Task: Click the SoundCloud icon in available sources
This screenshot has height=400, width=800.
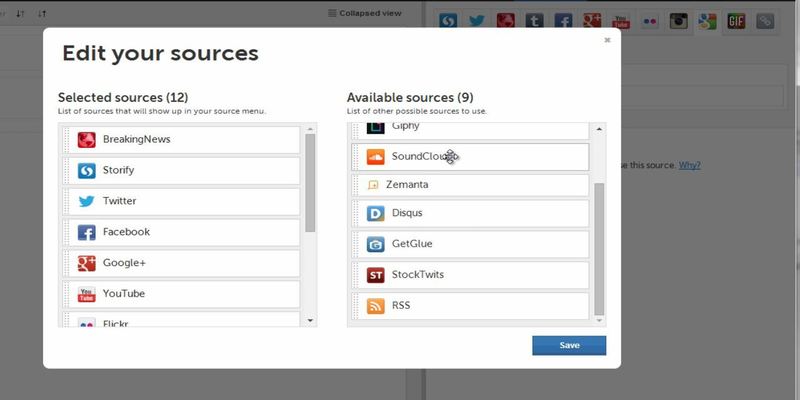Action: pyautogui.click(x=375, y=157)
